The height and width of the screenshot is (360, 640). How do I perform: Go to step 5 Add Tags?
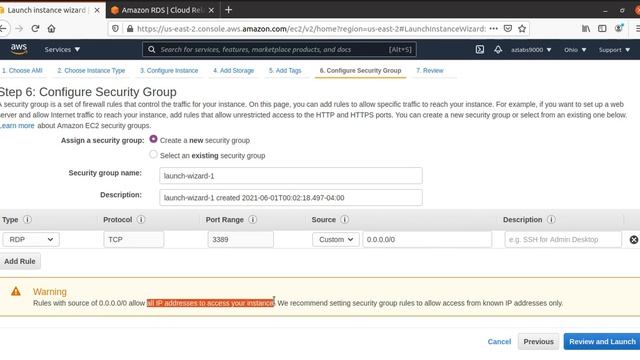tap(285, 71)
